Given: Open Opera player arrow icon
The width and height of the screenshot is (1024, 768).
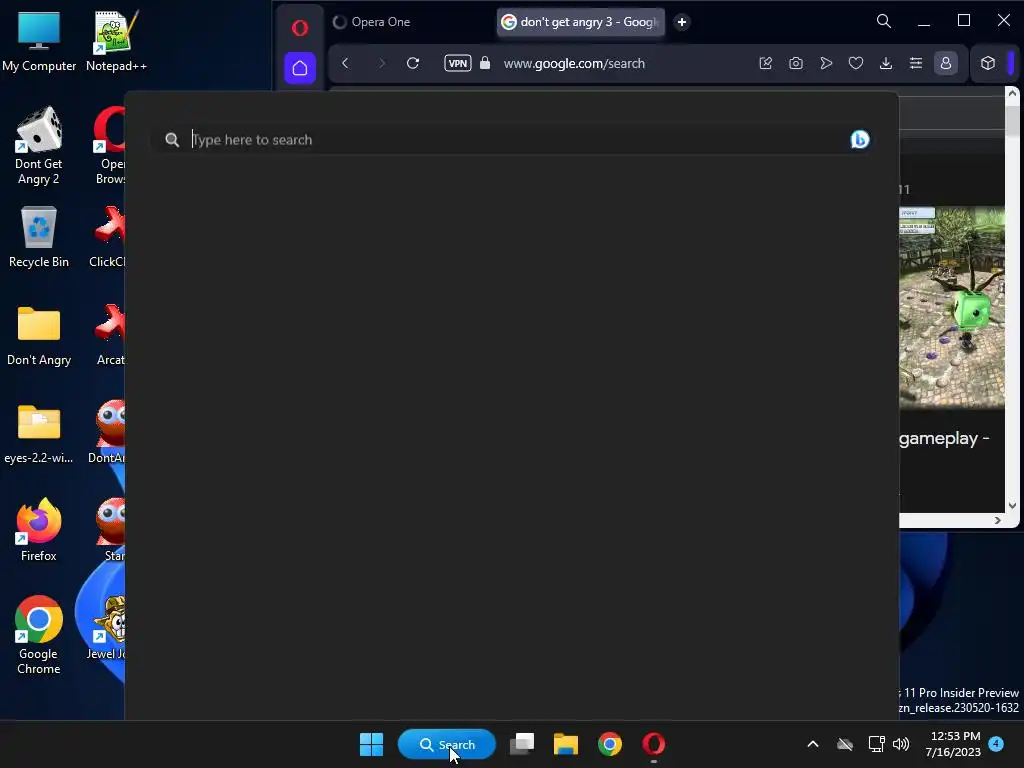Looking at the screenshot, I should coord(825,63).
